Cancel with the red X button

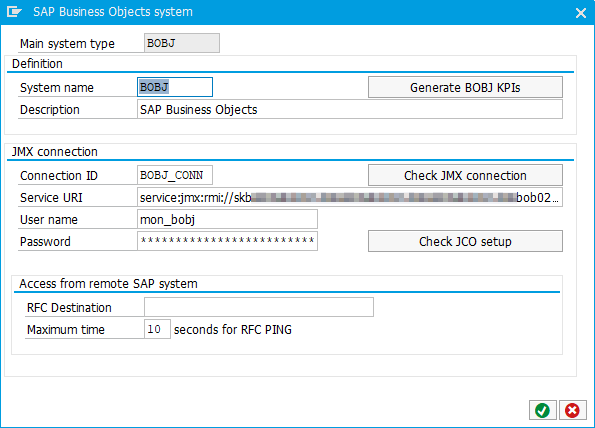(572, 410)
